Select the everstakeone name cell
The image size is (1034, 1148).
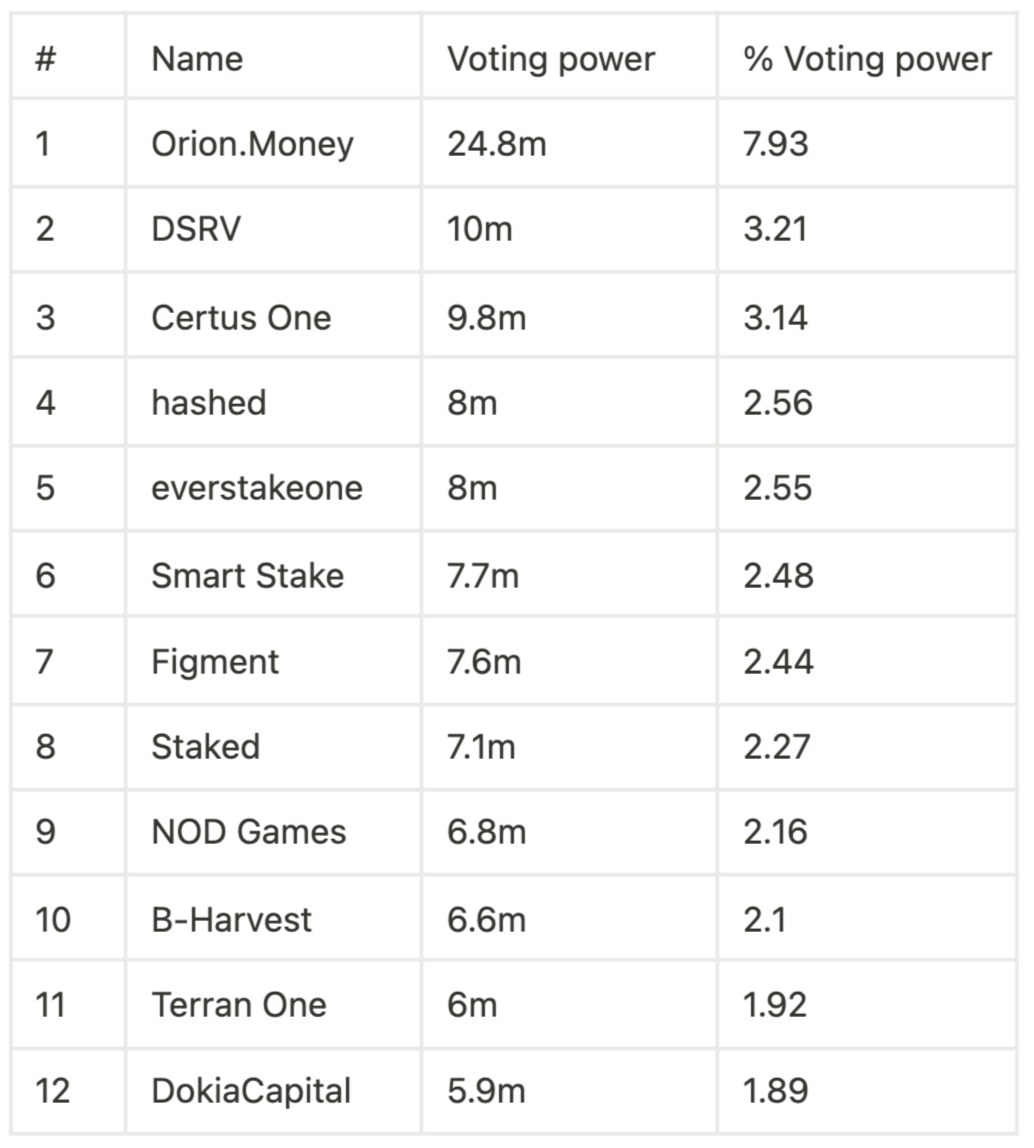(x=257, y=488)
